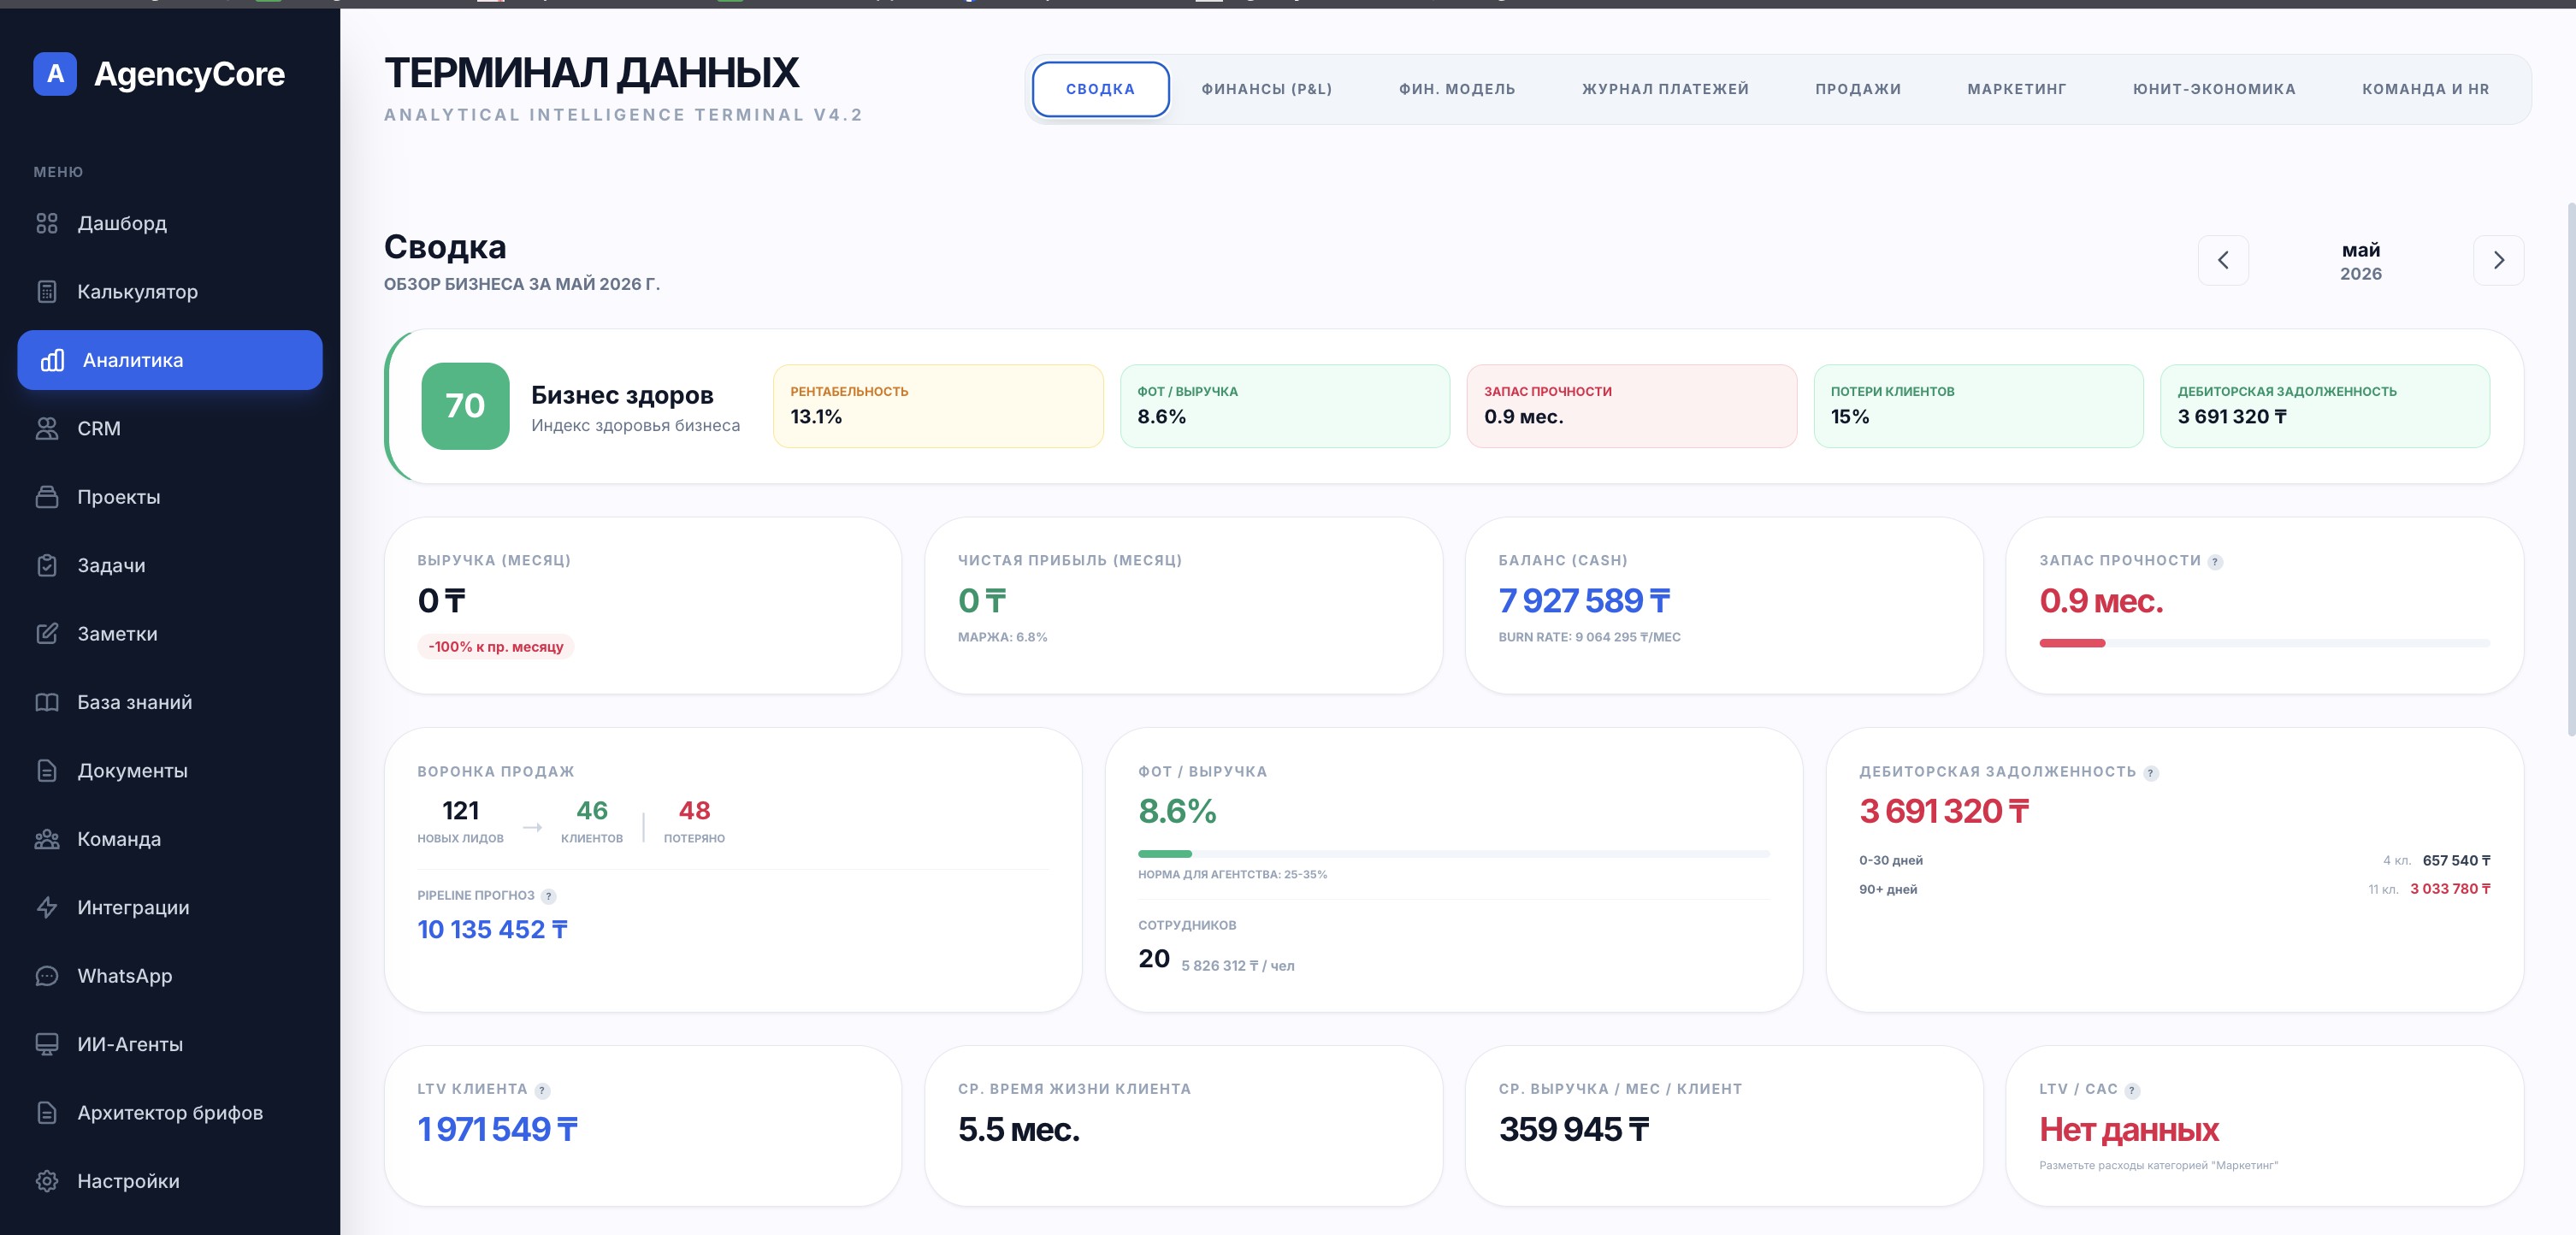Open the Финансы (P&L) tab
The height and width of the screenshot is (1235, 2576).
1266,89
